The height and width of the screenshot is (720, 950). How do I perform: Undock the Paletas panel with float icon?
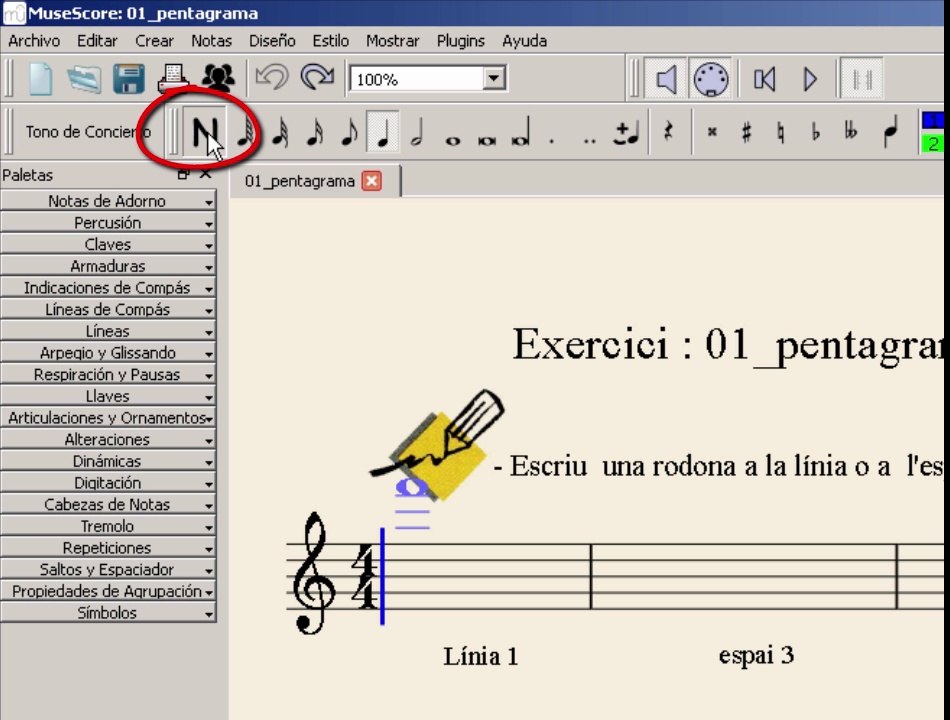coord(183,175)
